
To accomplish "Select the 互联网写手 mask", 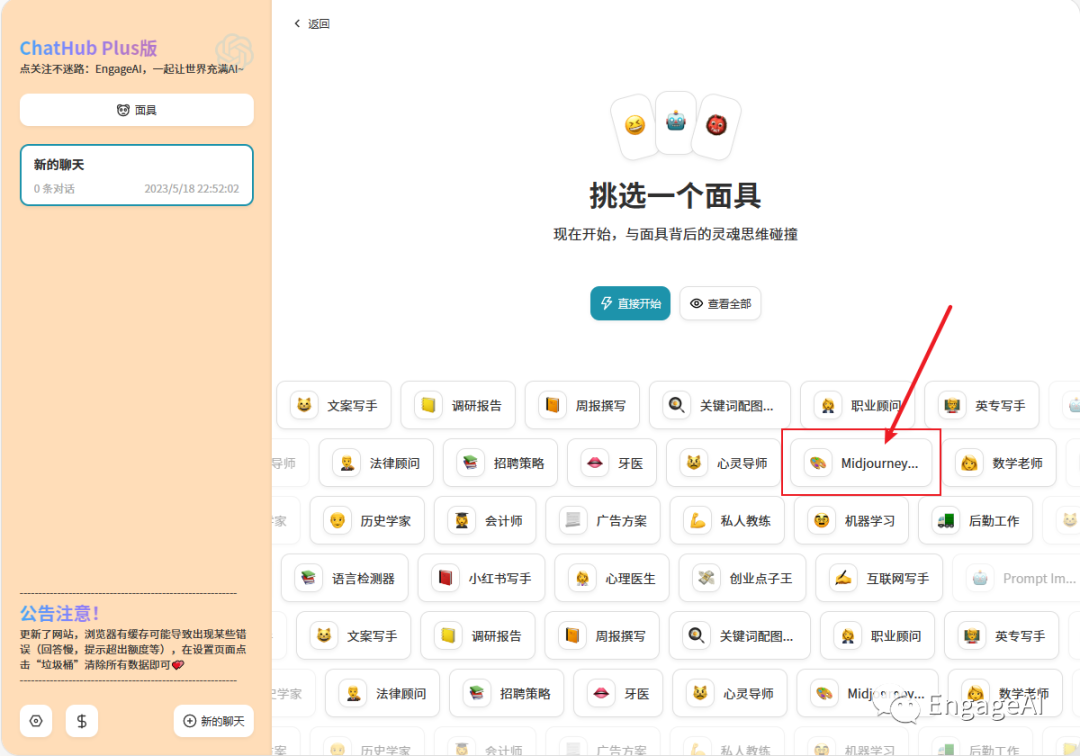I will point(879,578).
